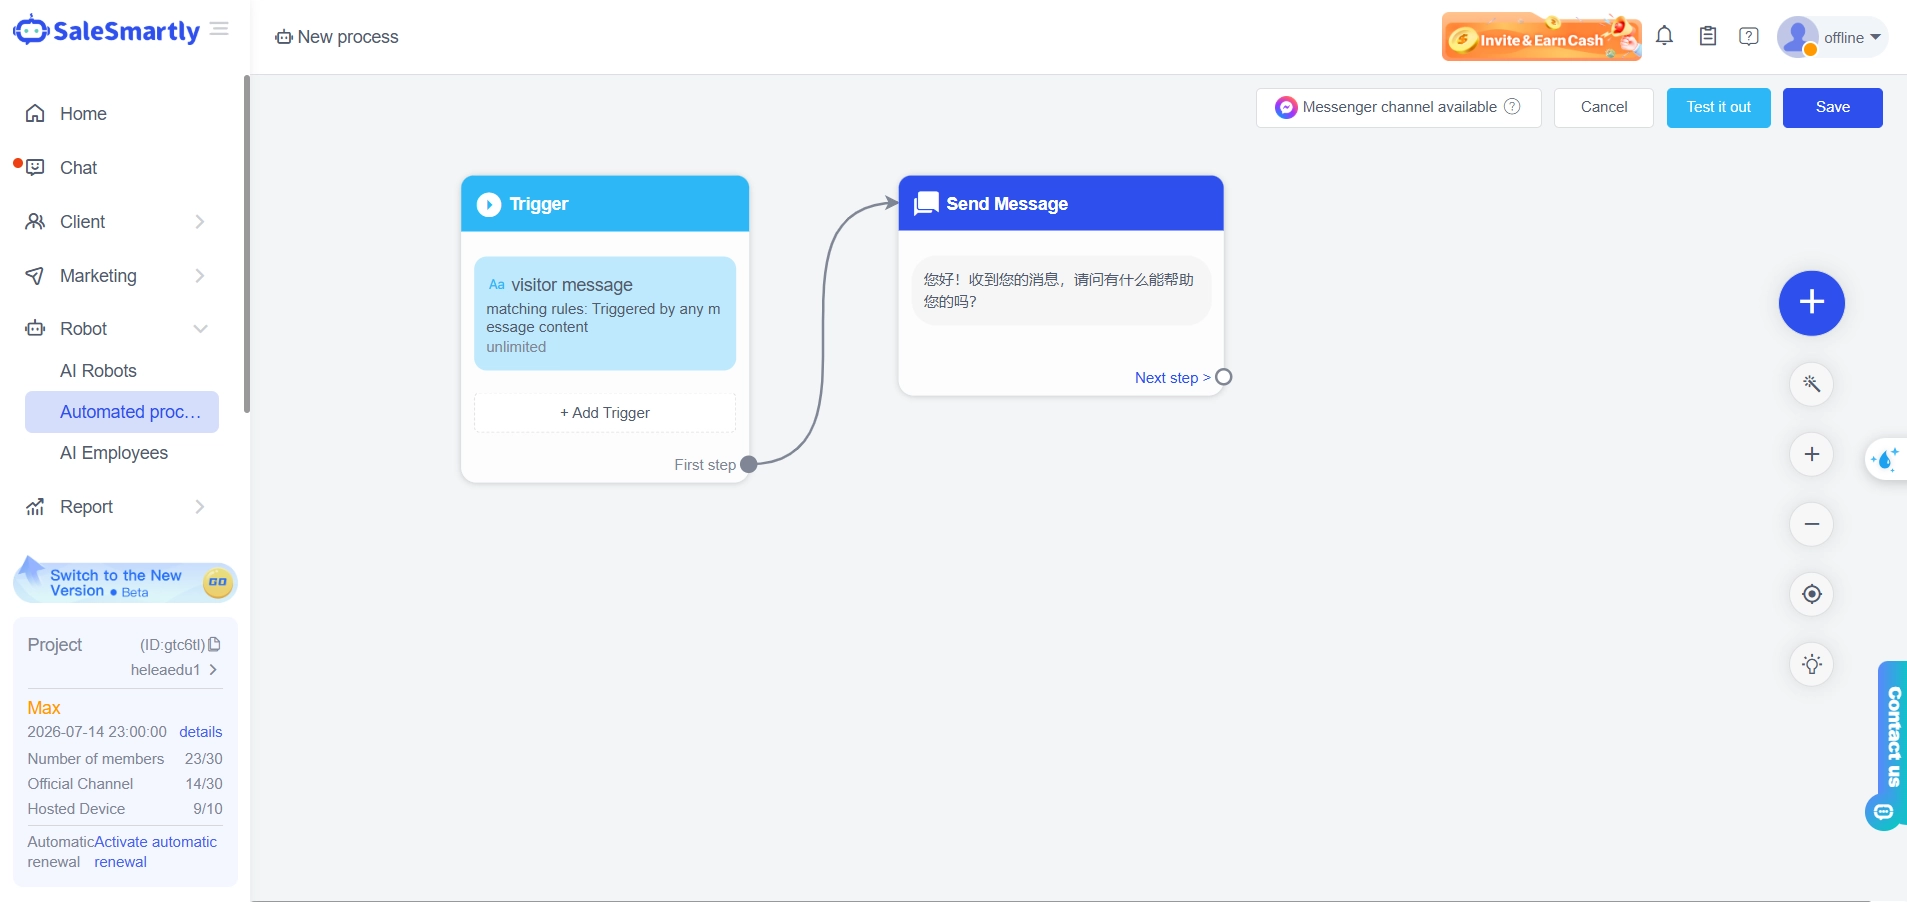Click the Trigger node header

tap(605, 204)
